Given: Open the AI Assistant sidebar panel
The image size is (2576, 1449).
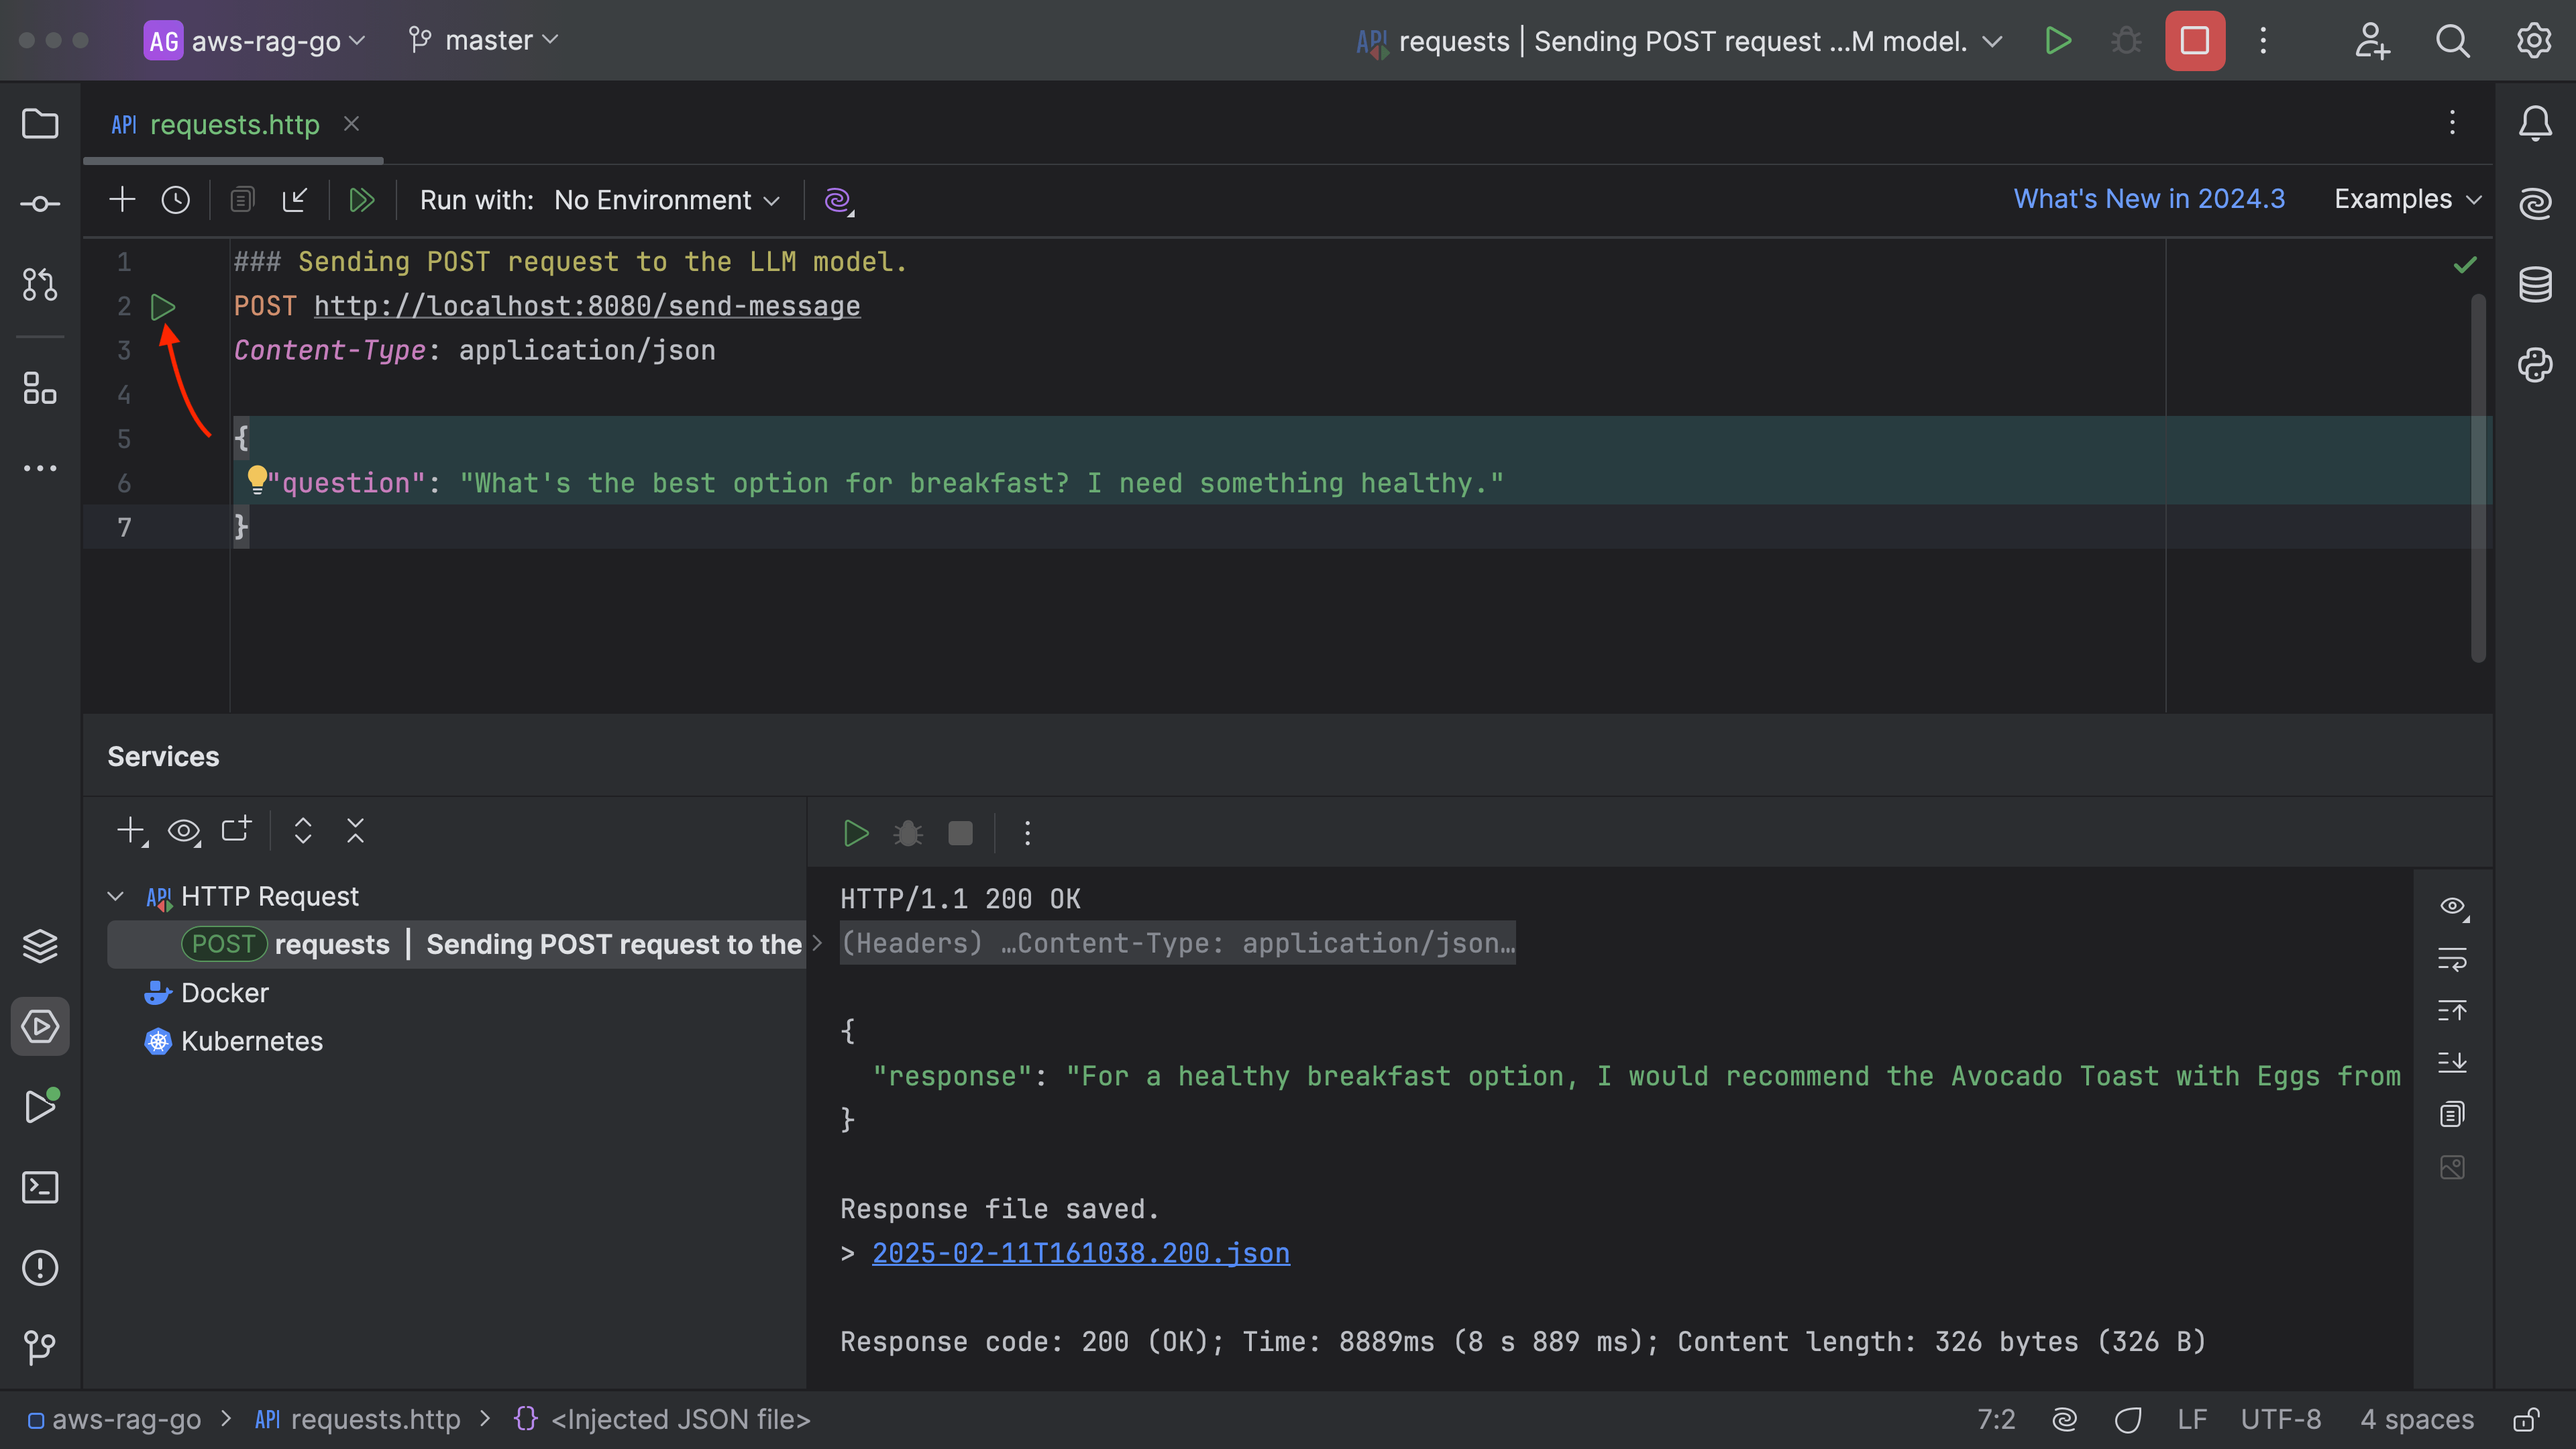Looking at the screenshot, I should 2537,203.
